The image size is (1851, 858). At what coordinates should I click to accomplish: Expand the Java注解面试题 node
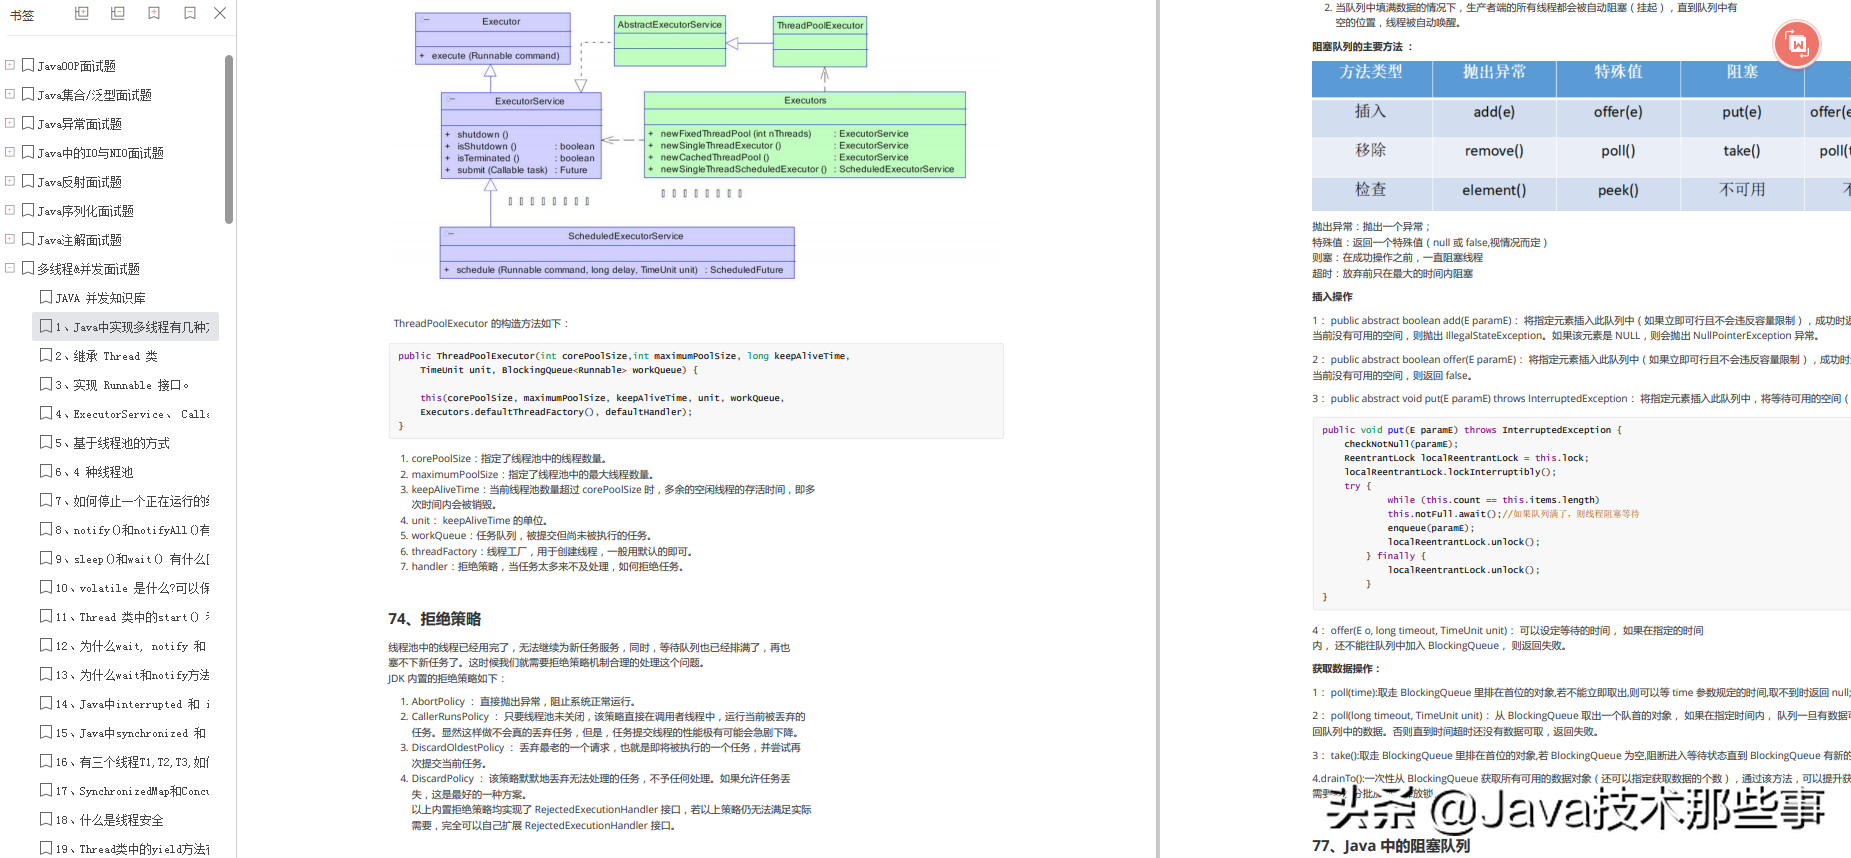(10, 239)
